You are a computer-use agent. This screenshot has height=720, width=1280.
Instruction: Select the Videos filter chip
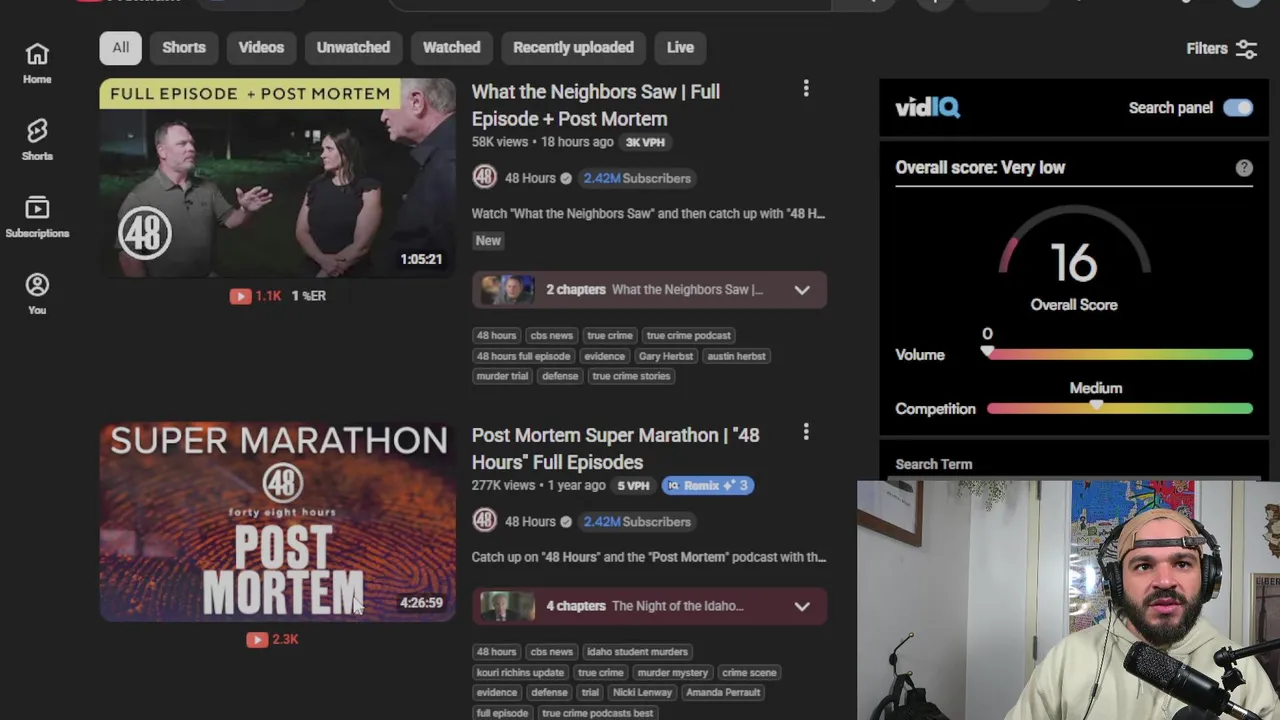tap(261, 47)
